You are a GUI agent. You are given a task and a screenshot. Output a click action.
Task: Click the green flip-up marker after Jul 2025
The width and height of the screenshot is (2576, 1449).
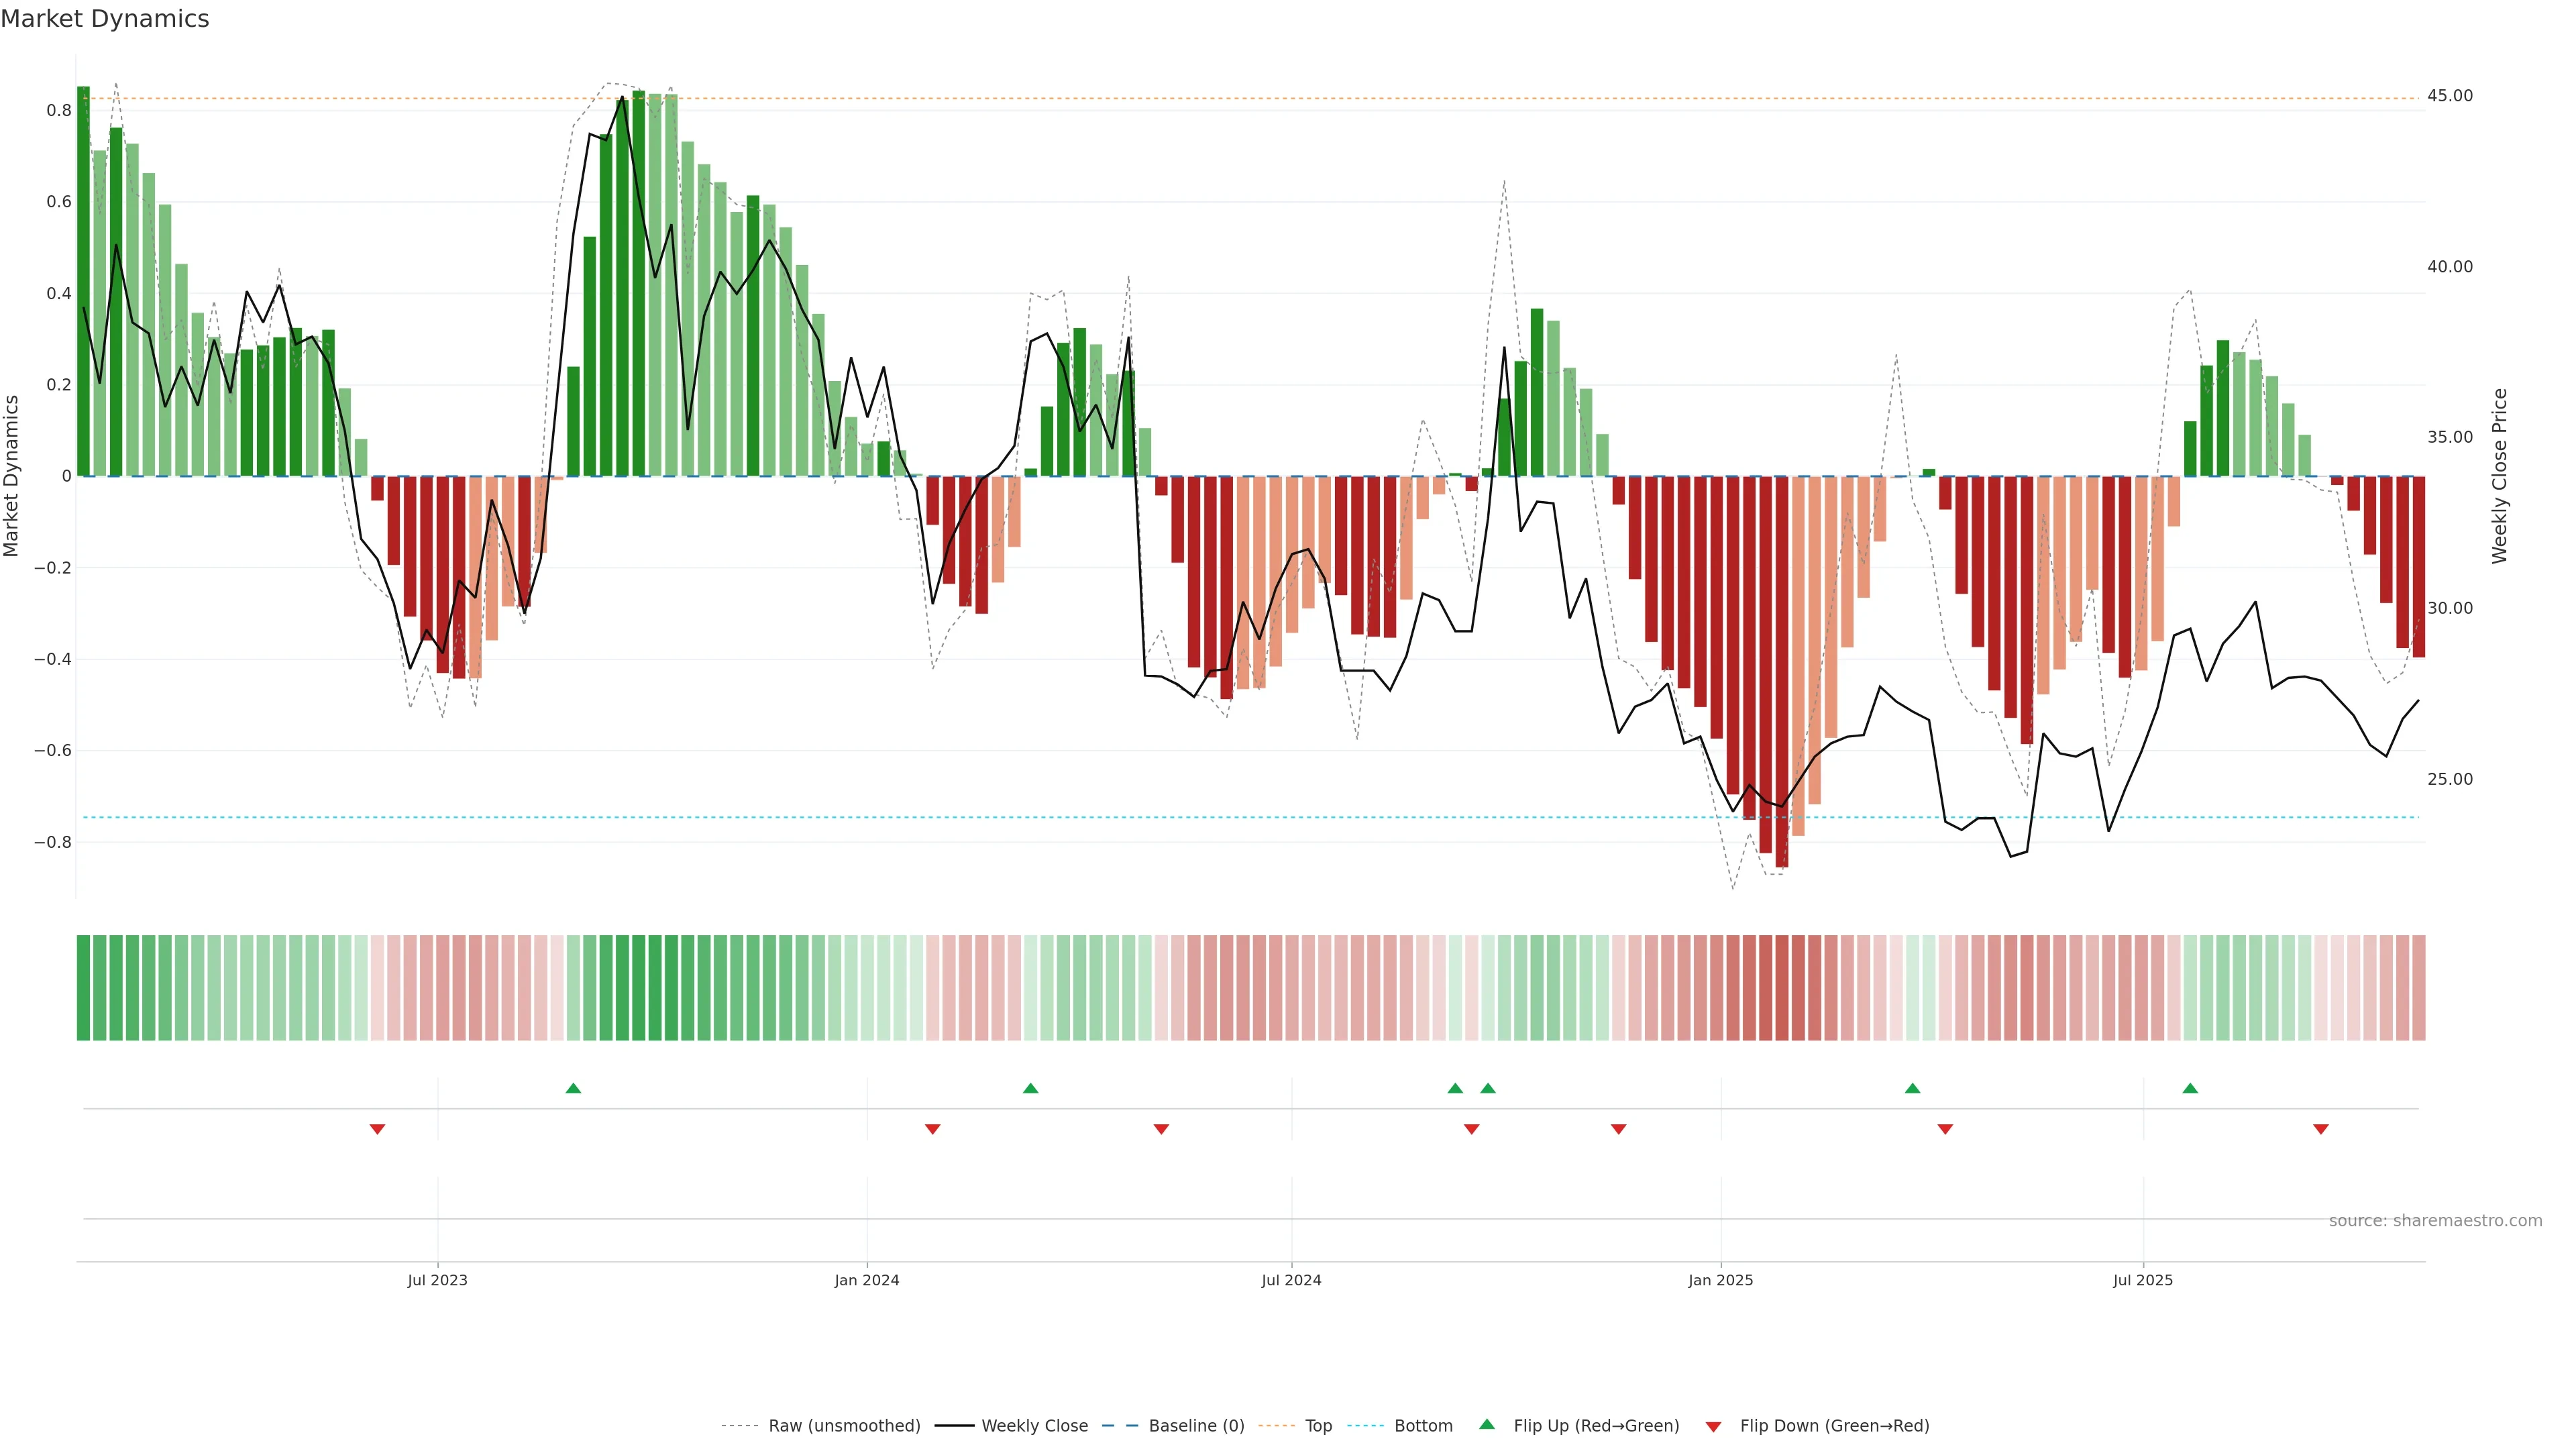click(2190, 1088)
